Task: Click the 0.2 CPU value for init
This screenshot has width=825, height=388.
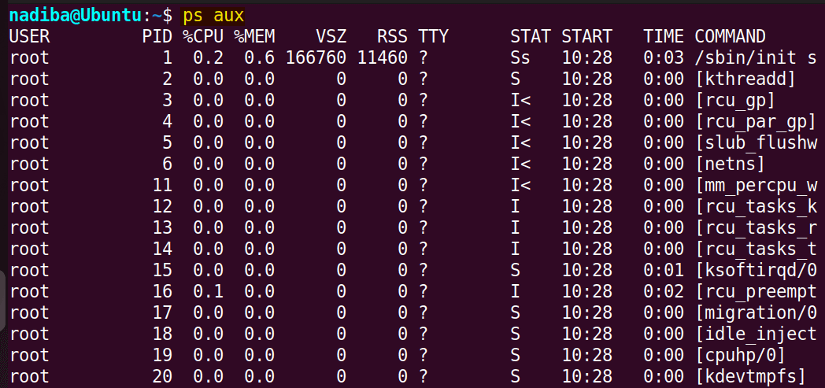Action: [x=208, y=58]
